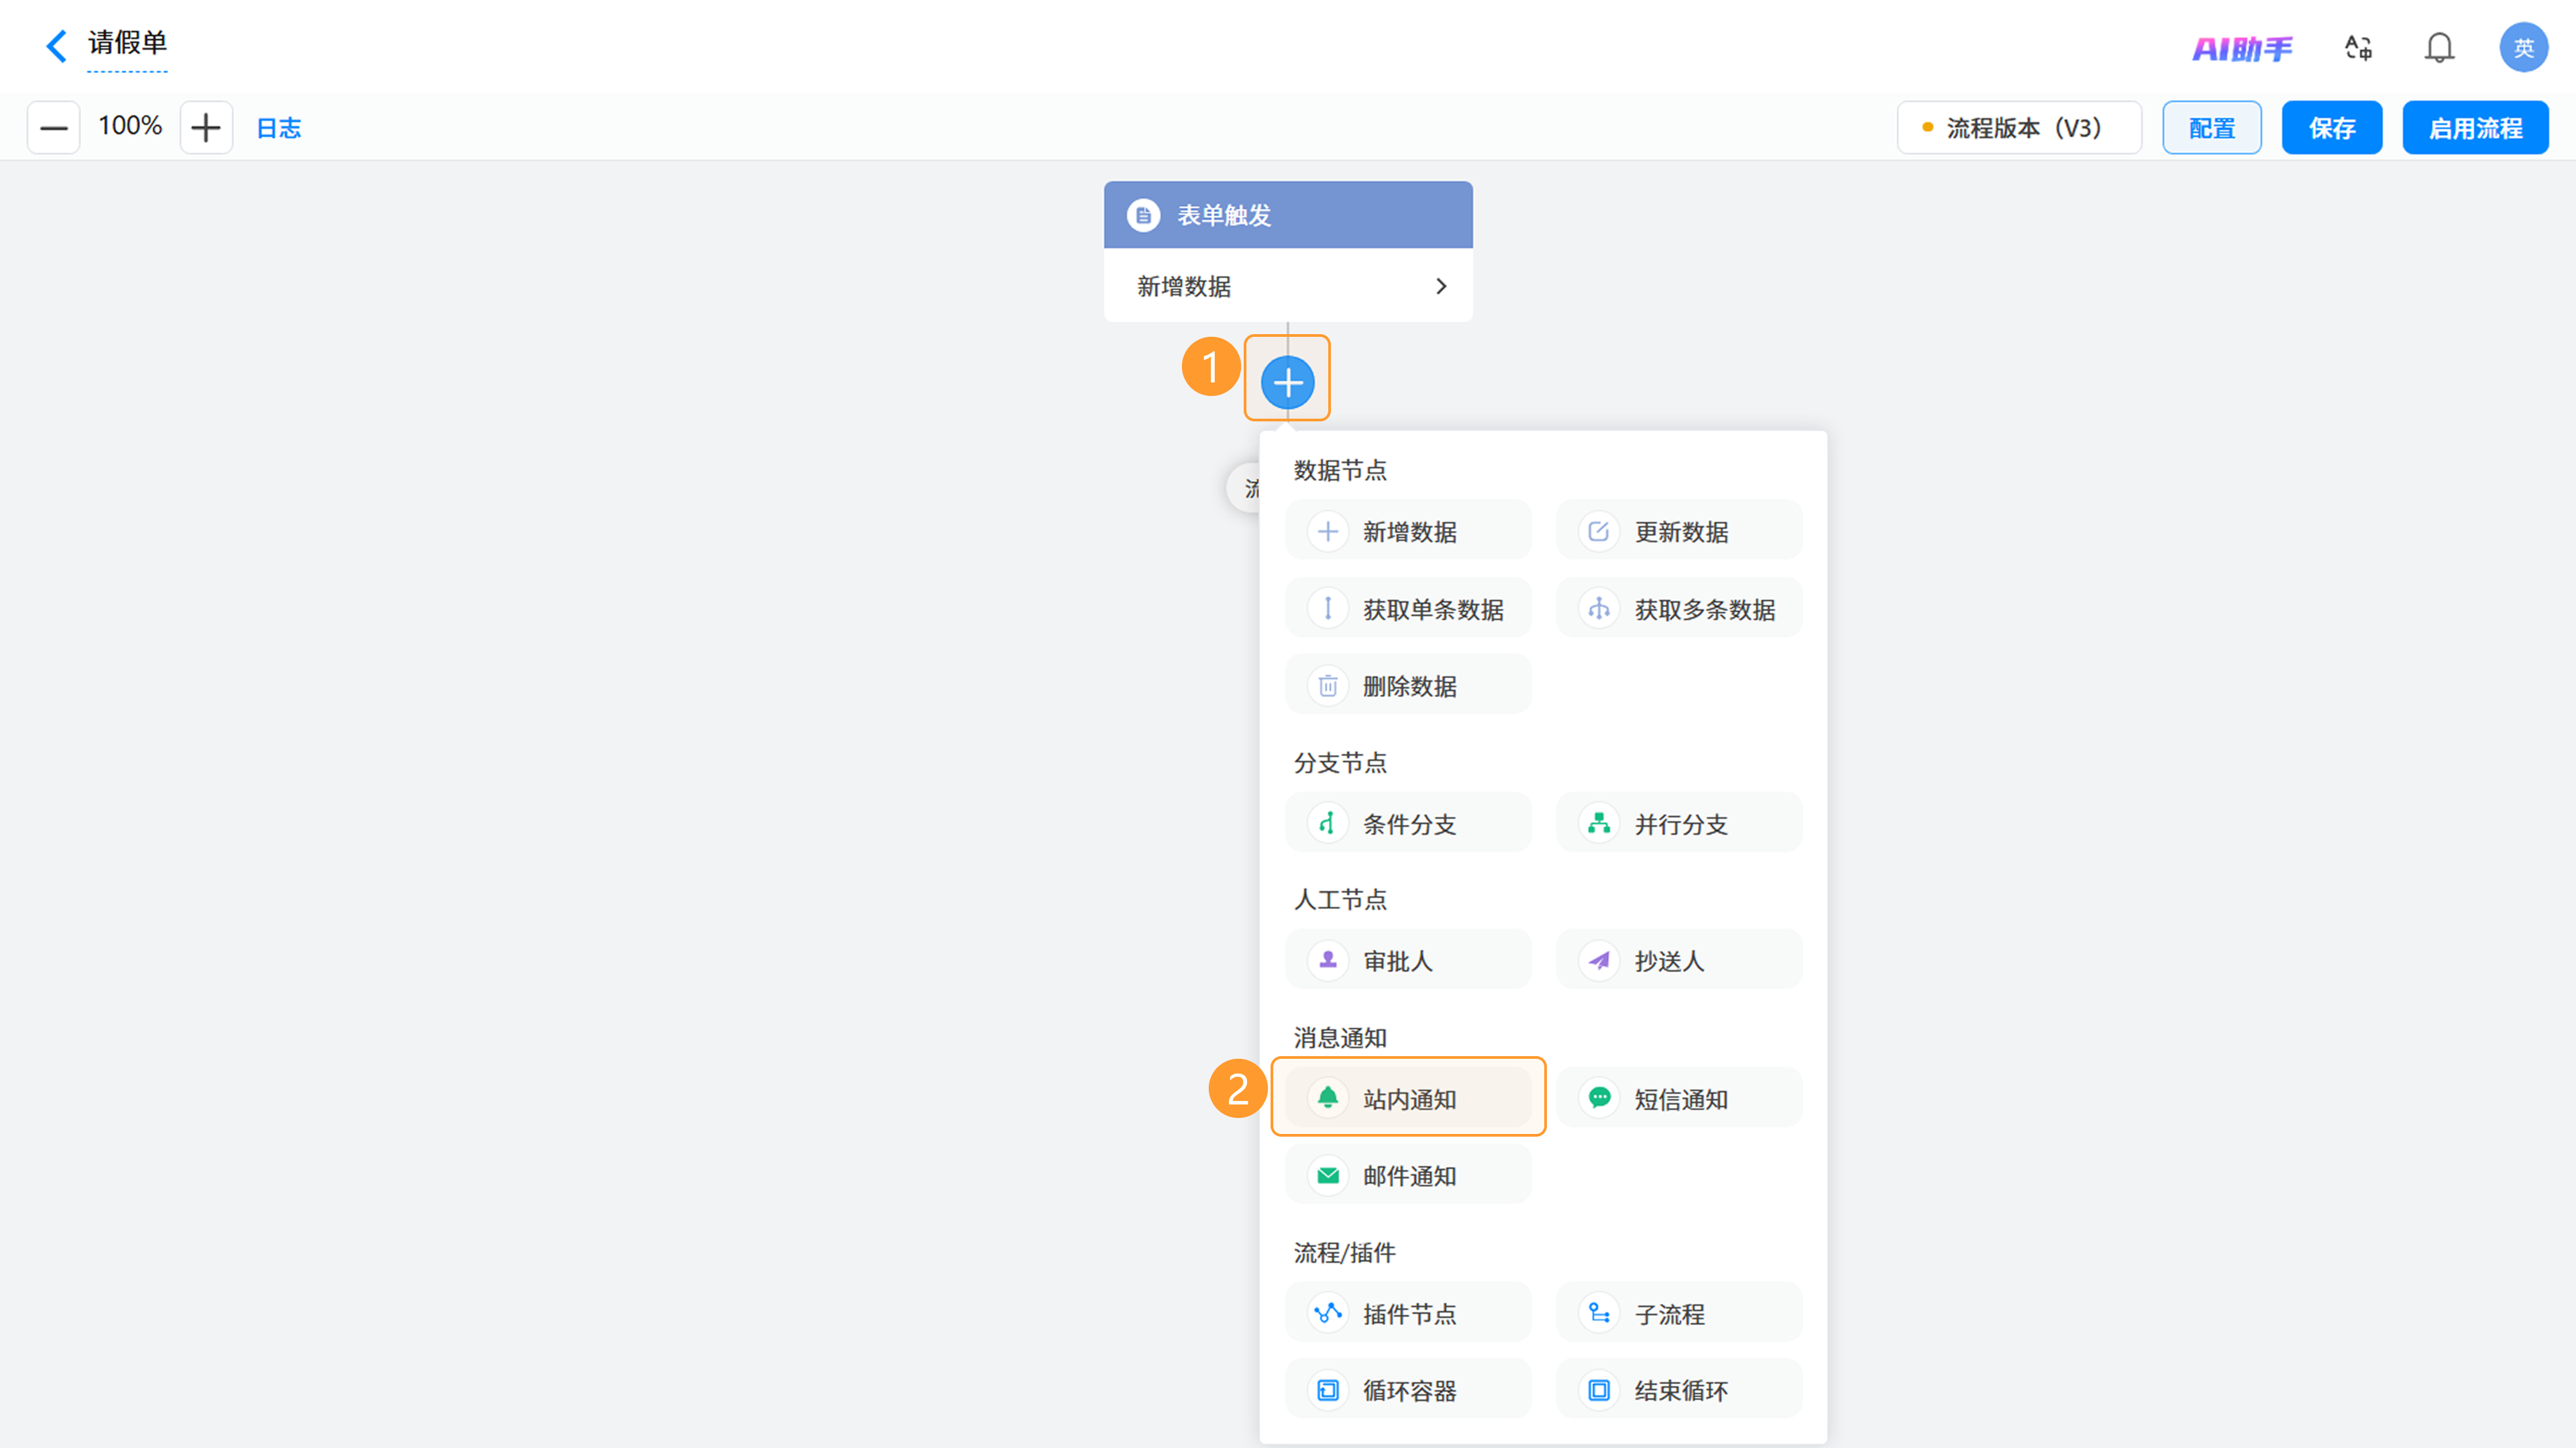Click the 删除数据 trash icon

tap(1327, 685)
